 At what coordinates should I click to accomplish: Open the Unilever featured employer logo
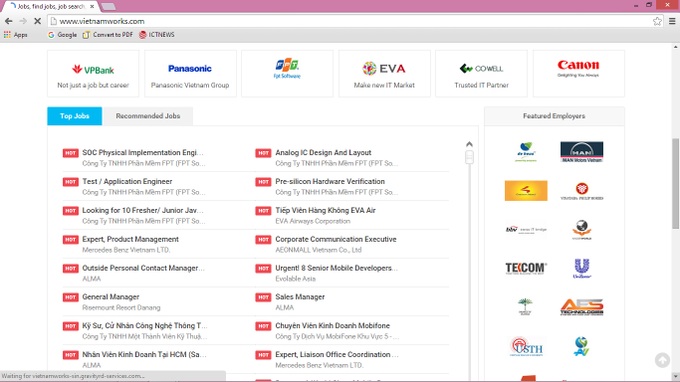[x=582, y=268]
